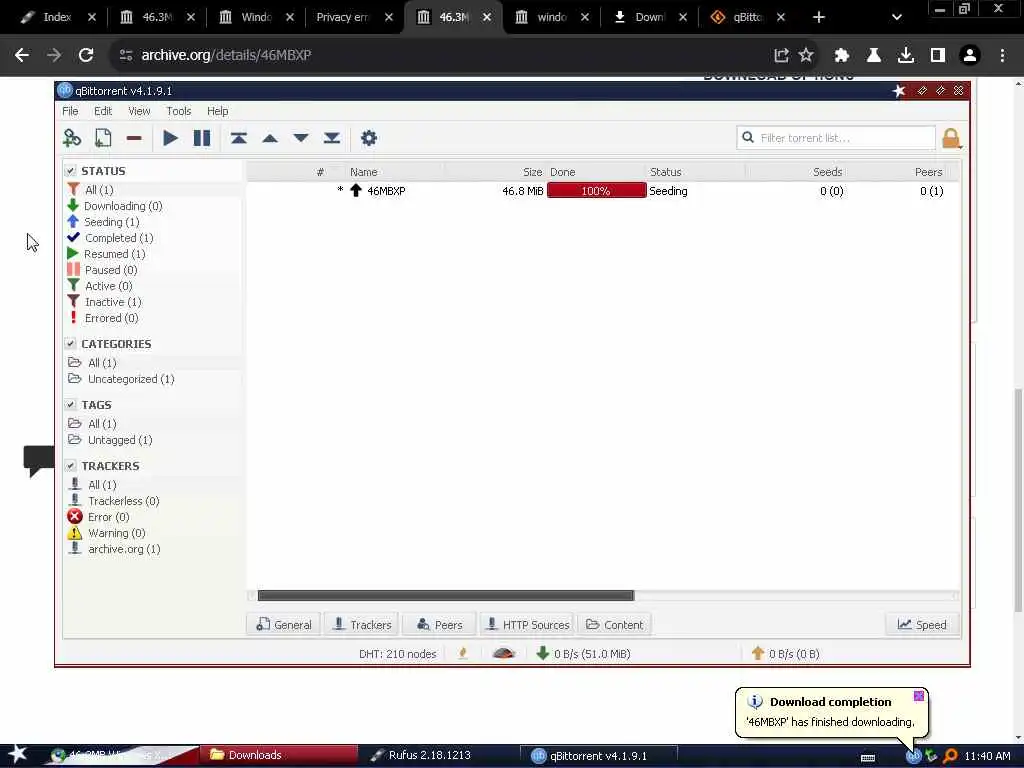Open the Downloads taskbar button
The image size is (1024, 768).
click(279, 755)
